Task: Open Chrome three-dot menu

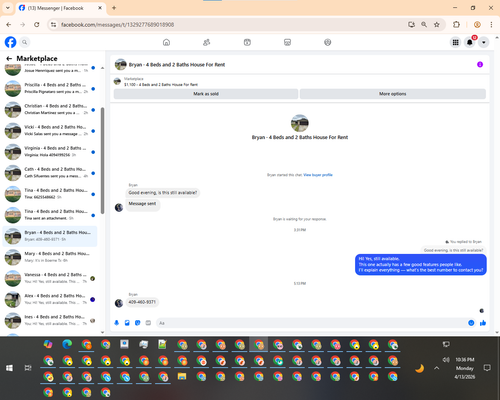Action: [491, 24]
